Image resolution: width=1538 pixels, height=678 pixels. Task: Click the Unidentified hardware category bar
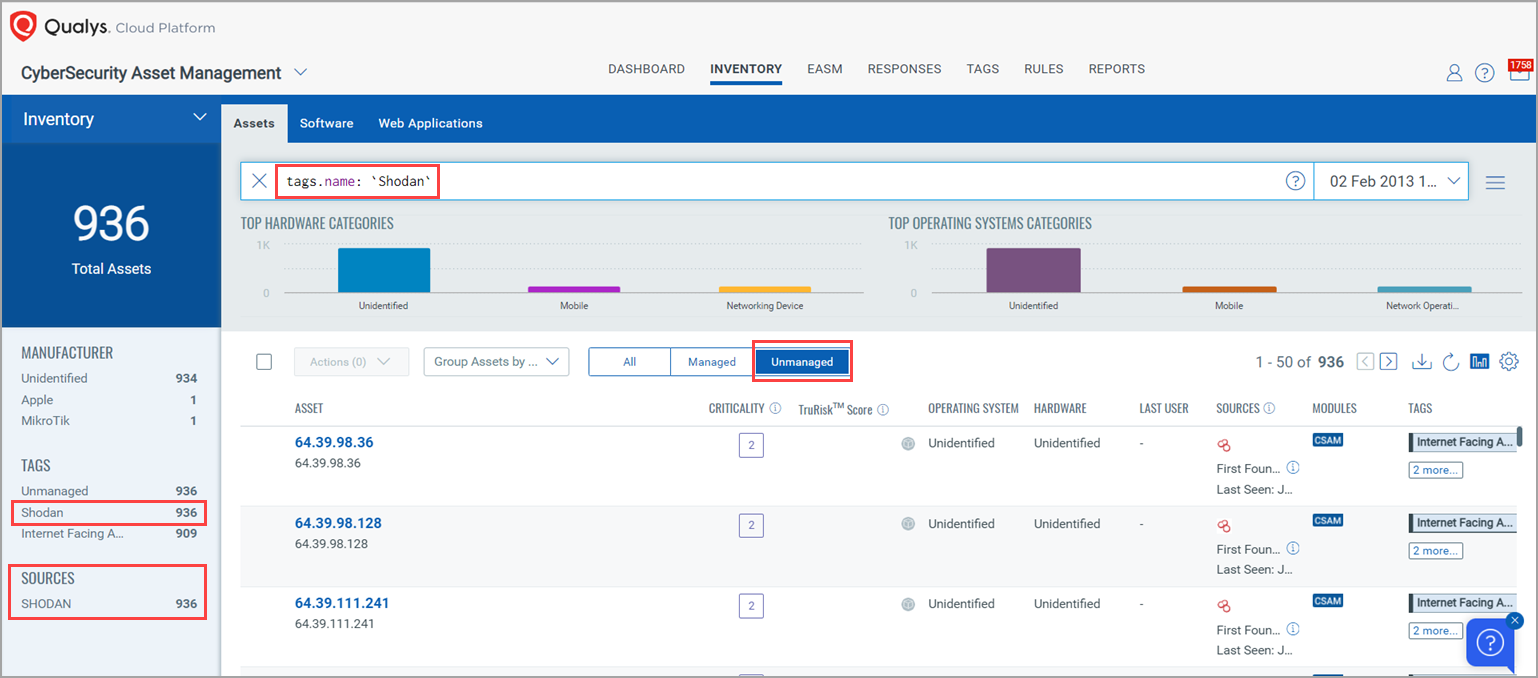(384, 270)
